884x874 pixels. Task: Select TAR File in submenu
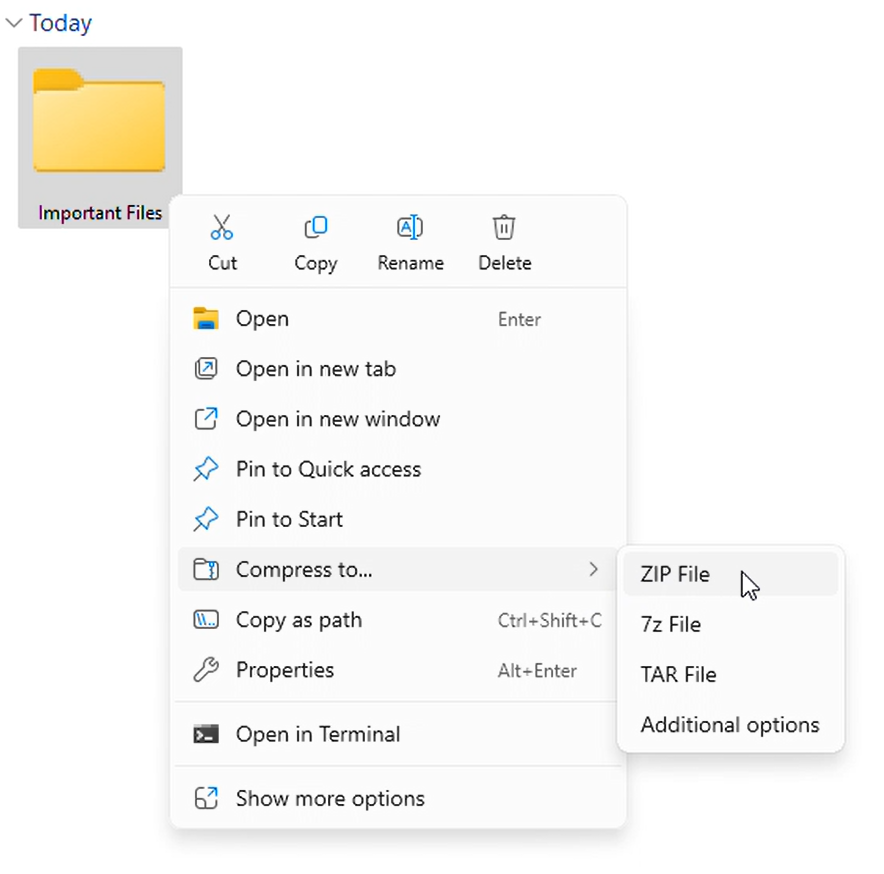pos(731,674)
